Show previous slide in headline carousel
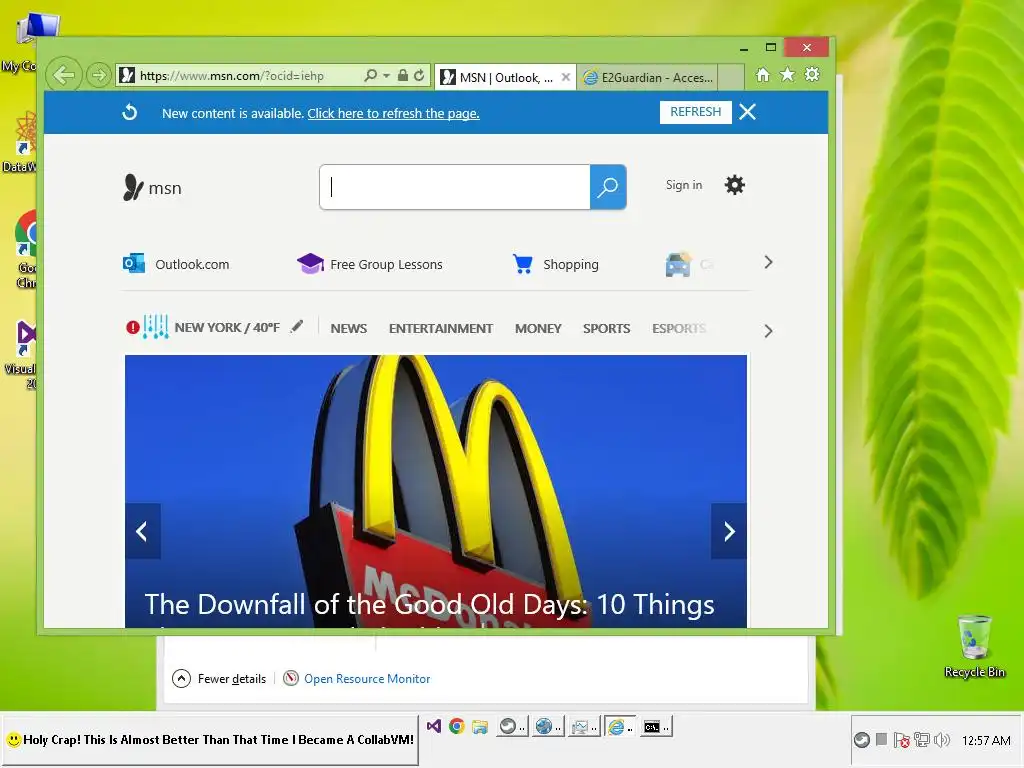 coord(142,531)
